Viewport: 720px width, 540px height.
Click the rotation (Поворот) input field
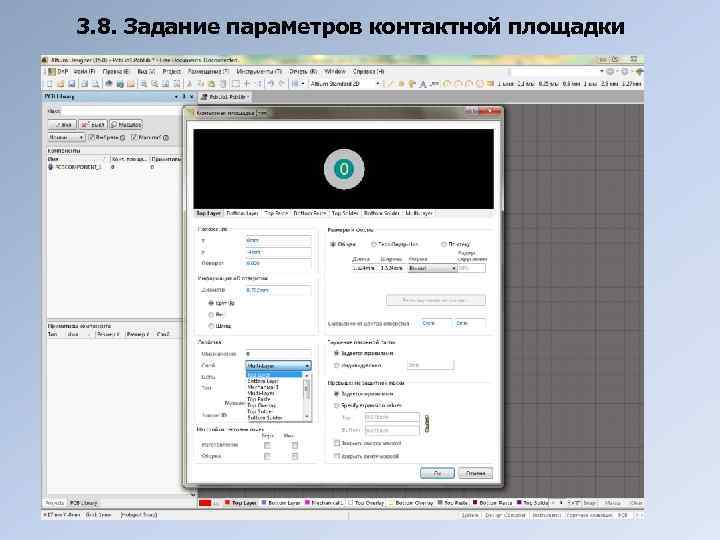(278, 264)
